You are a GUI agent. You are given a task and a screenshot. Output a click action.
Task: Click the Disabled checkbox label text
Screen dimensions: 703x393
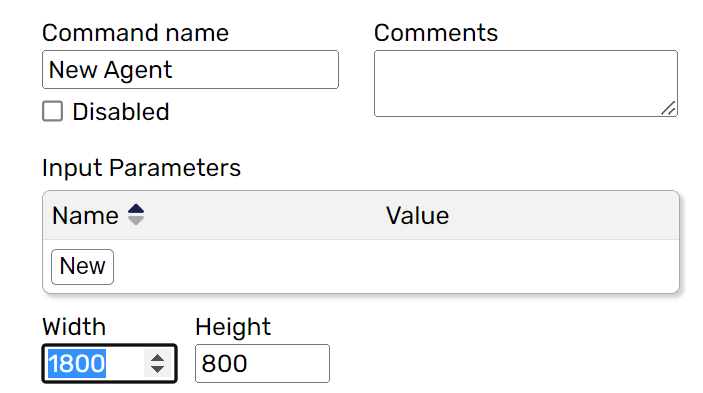point(121,112)
